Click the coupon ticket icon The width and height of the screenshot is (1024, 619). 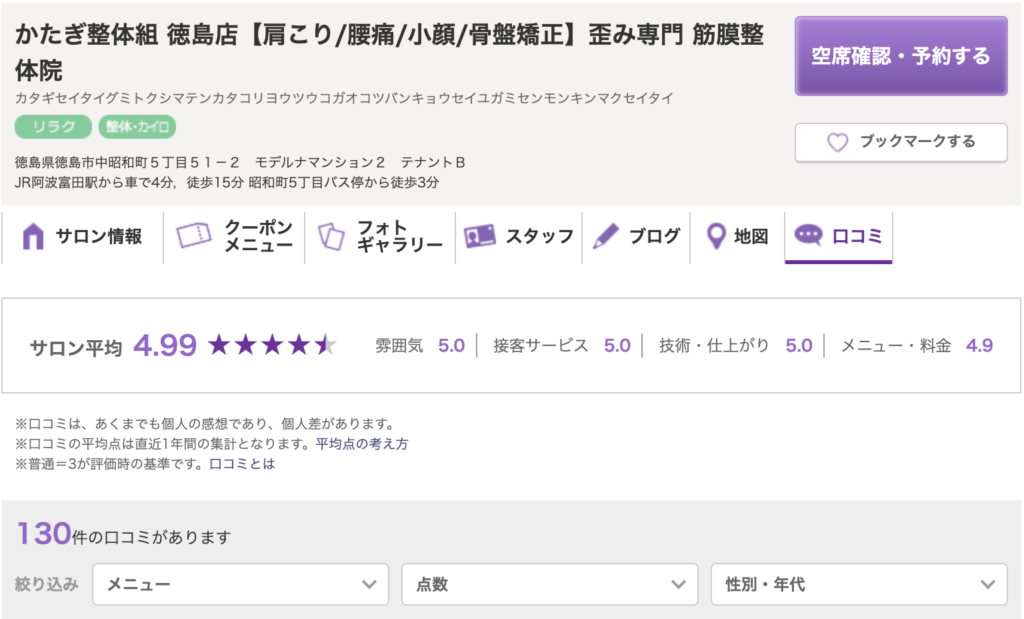[x=194, y=237]
